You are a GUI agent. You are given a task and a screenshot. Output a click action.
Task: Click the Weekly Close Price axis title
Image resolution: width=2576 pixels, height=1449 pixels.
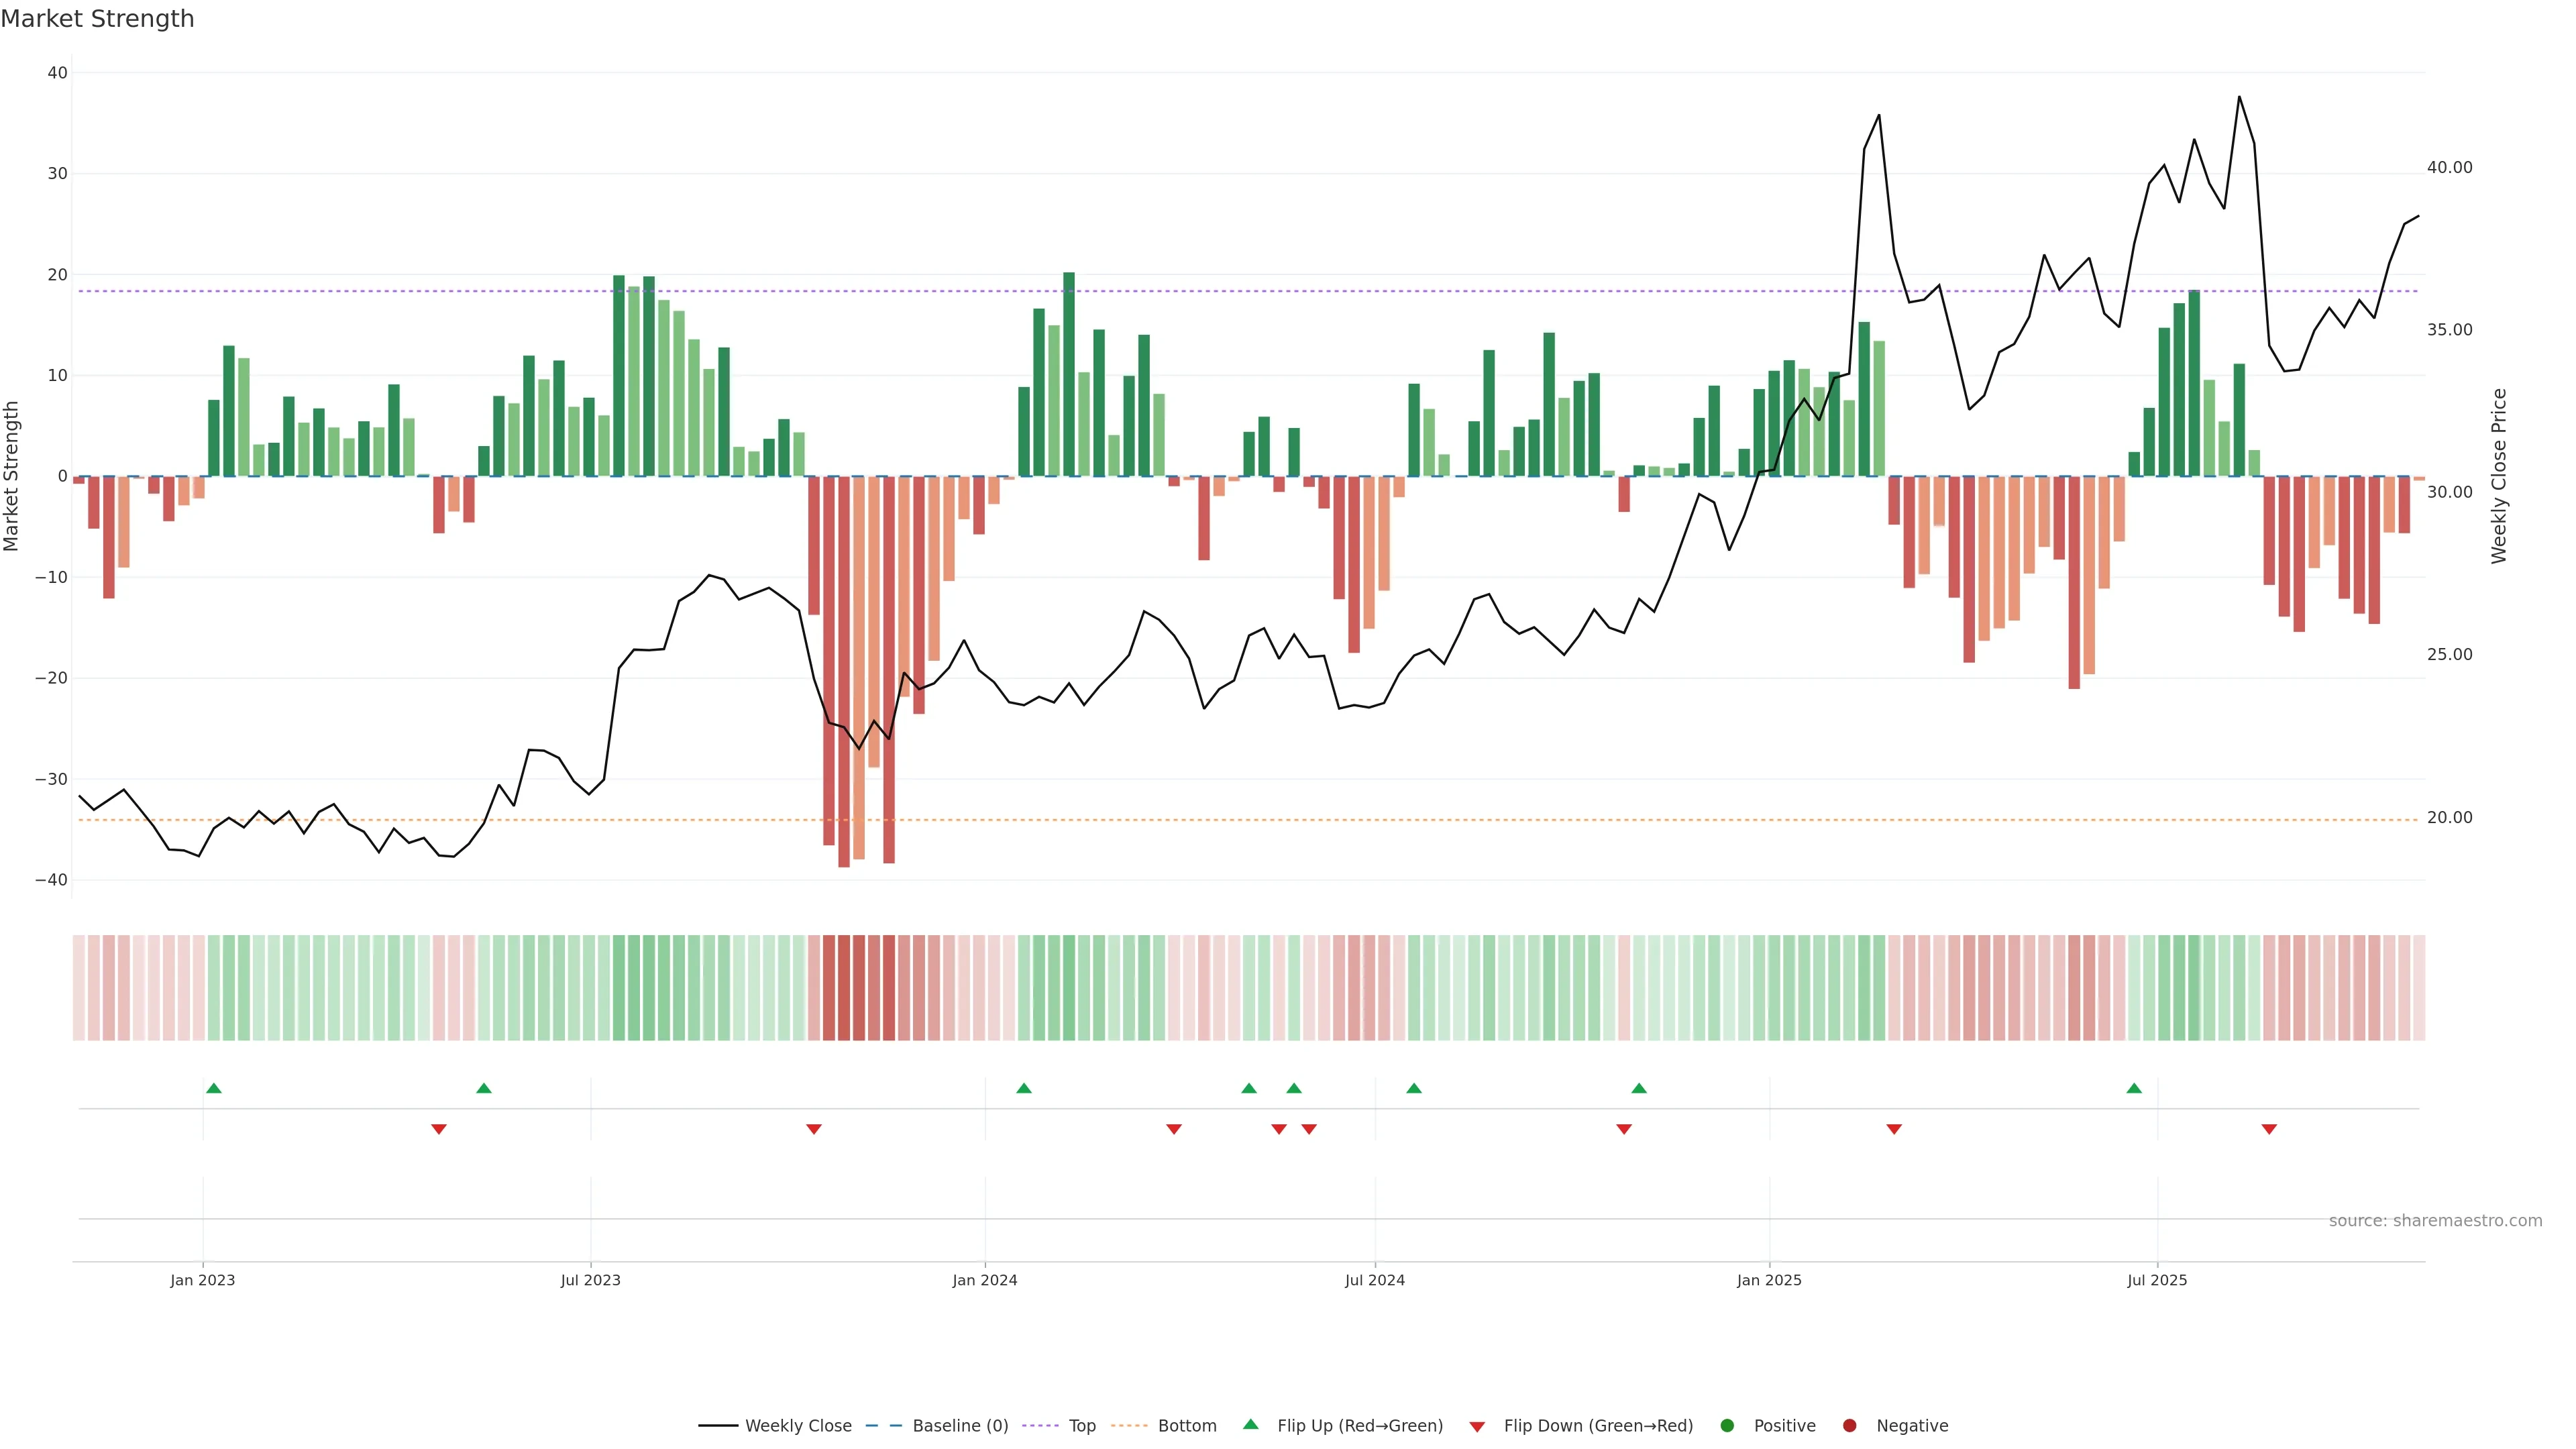coord(2499,476)
